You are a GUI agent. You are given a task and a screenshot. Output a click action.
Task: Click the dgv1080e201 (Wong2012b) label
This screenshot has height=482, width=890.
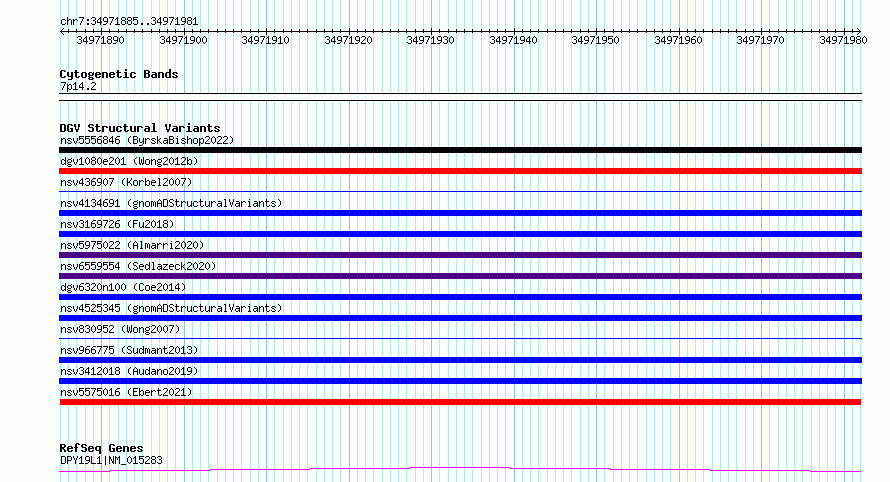click(129, 161)
